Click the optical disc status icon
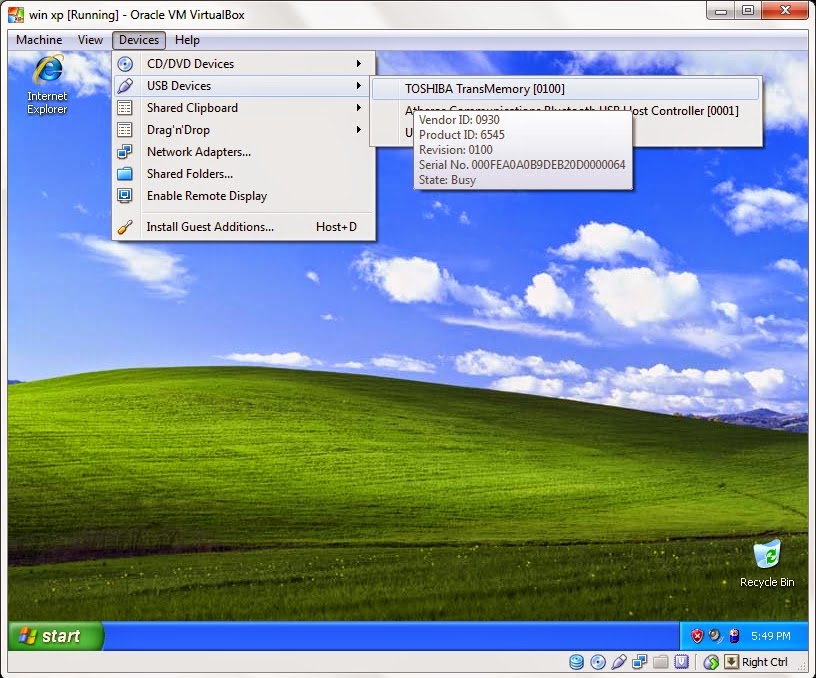Screen dimensions: 816x678 click(x=598, y=662)
